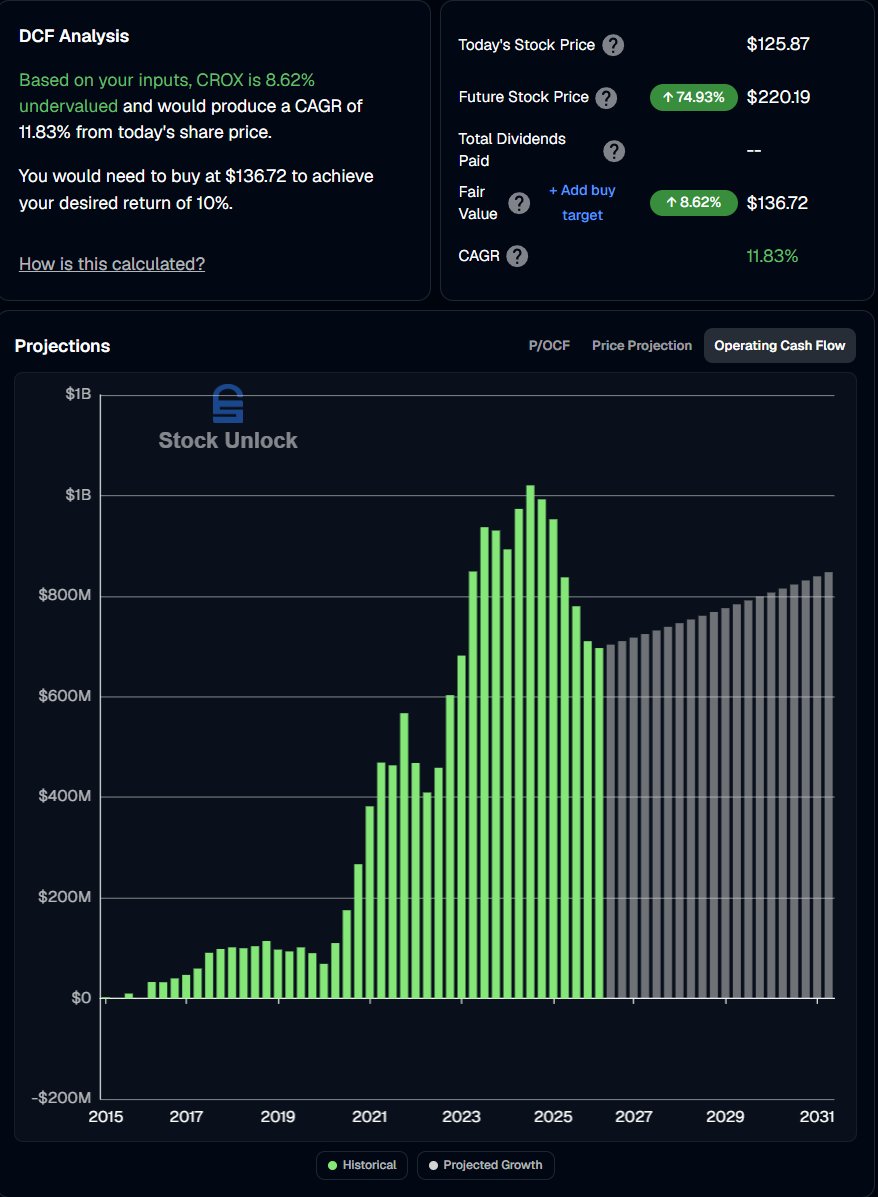Click the 8.62% fair value badge
Screen dimensions: 878x1197
click(x=693, y=203)
